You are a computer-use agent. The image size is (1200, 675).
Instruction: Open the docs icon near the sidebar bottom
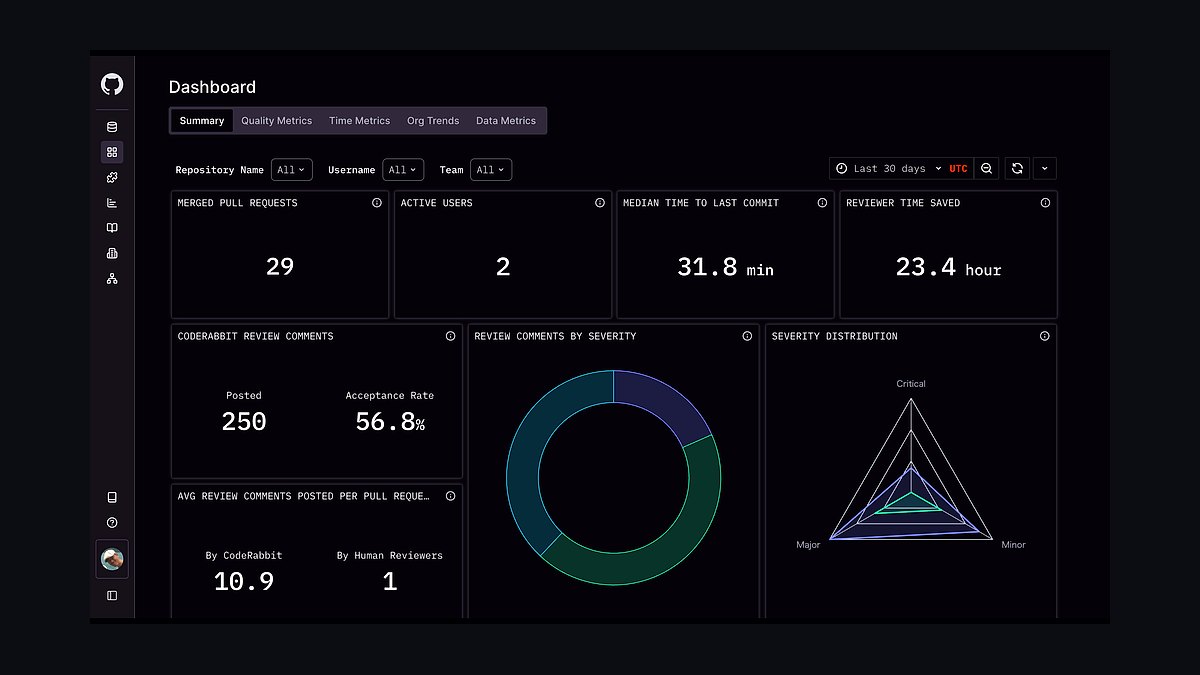[x=112, y=497]
